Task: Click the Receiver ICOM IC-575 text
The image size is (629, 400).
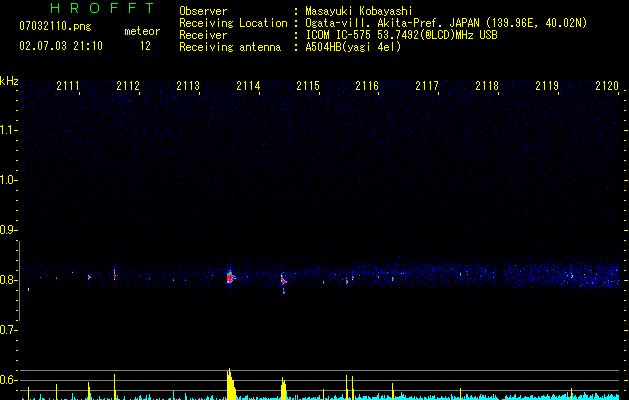Action: 401,35
